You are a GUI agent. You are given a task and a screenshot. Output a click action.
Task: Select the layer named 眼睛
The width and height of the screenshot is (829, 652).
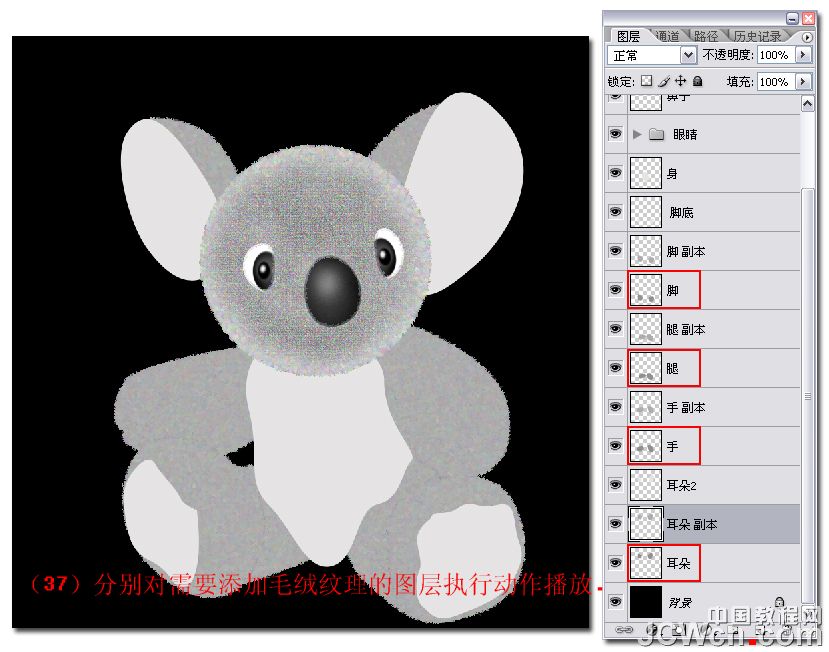[685, 134]
